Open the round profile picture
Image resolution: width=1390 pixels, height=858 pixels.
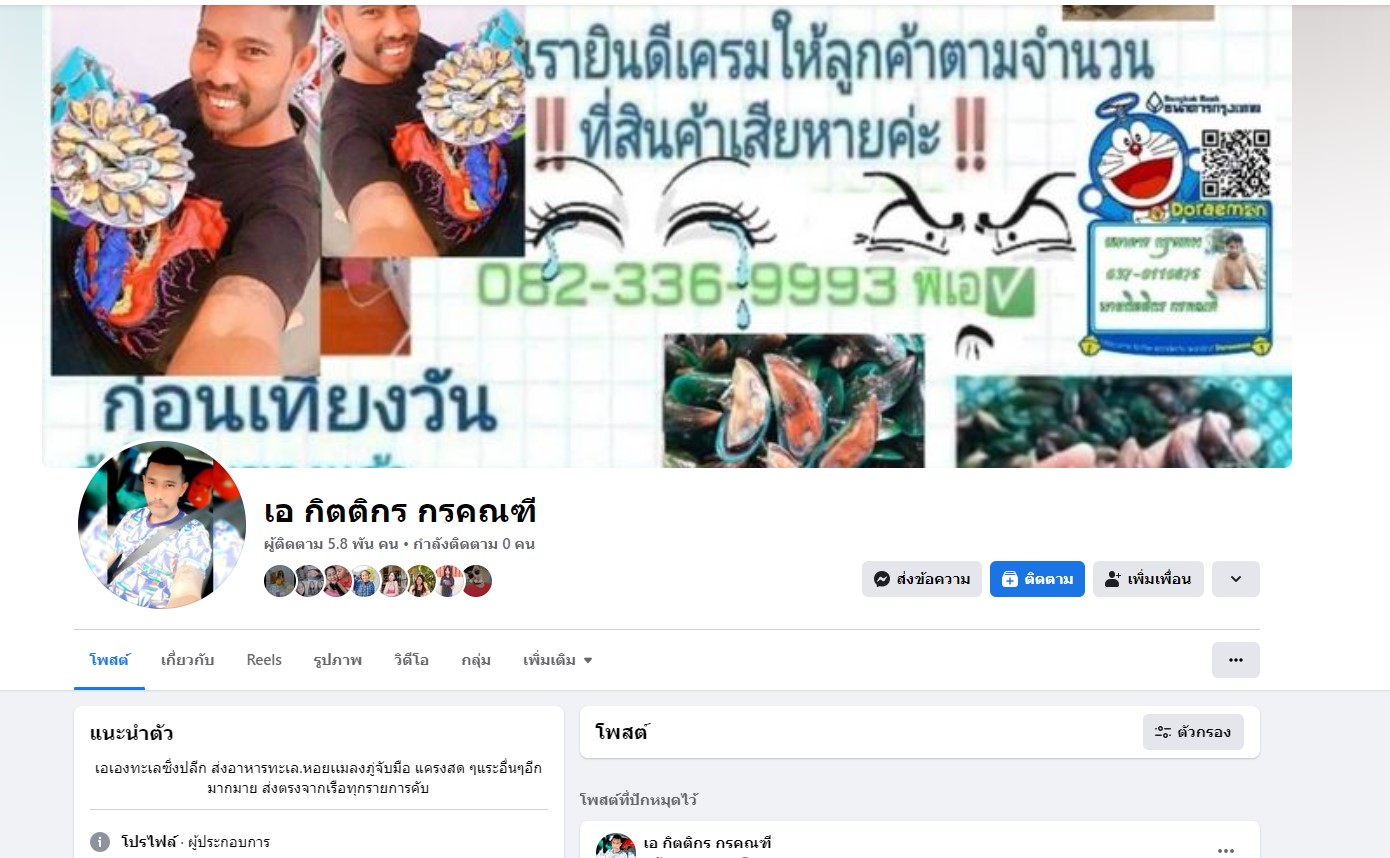point(162,525)
